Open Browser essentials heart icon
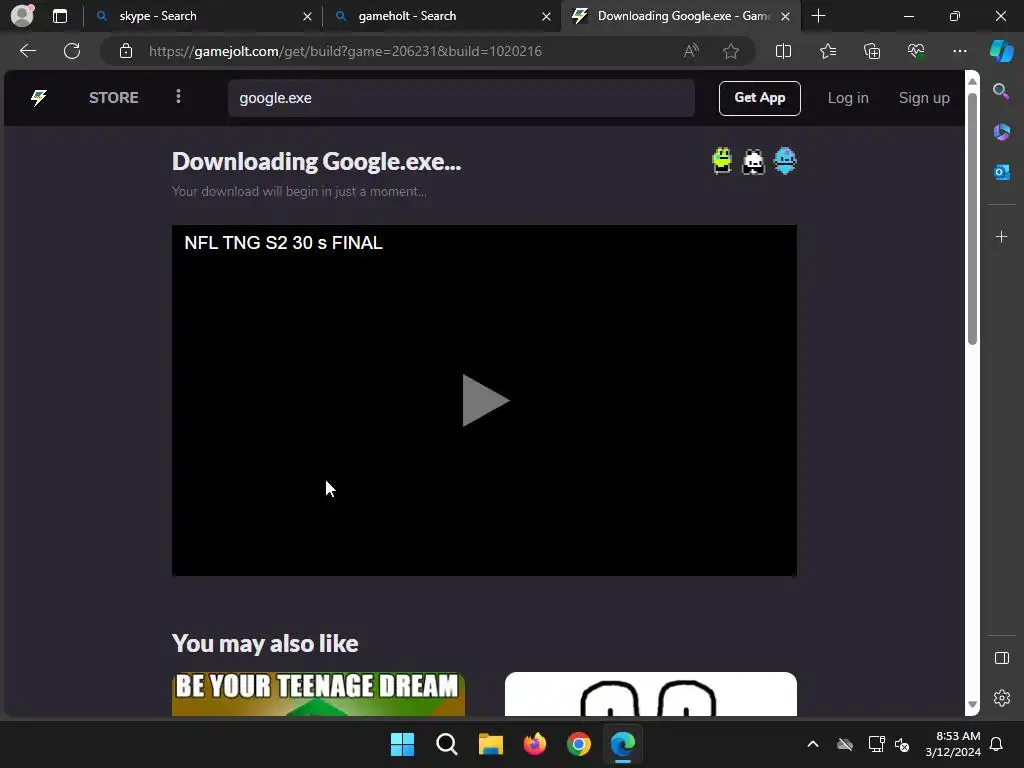Viewport: 1024px width, 768px height. (x=916, y=51)
